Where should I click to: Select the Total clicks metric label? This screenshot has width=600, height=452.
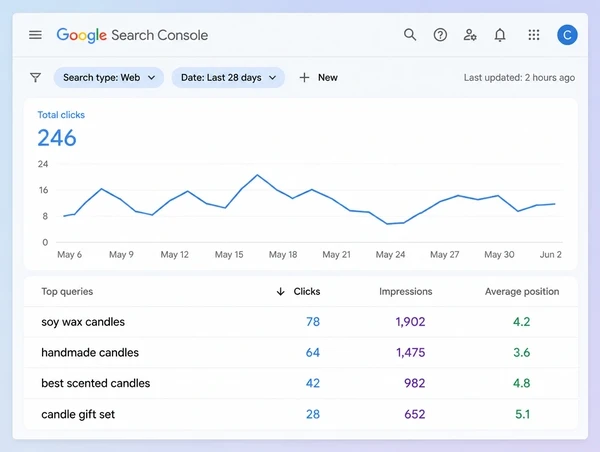click(x=61, y=115)
